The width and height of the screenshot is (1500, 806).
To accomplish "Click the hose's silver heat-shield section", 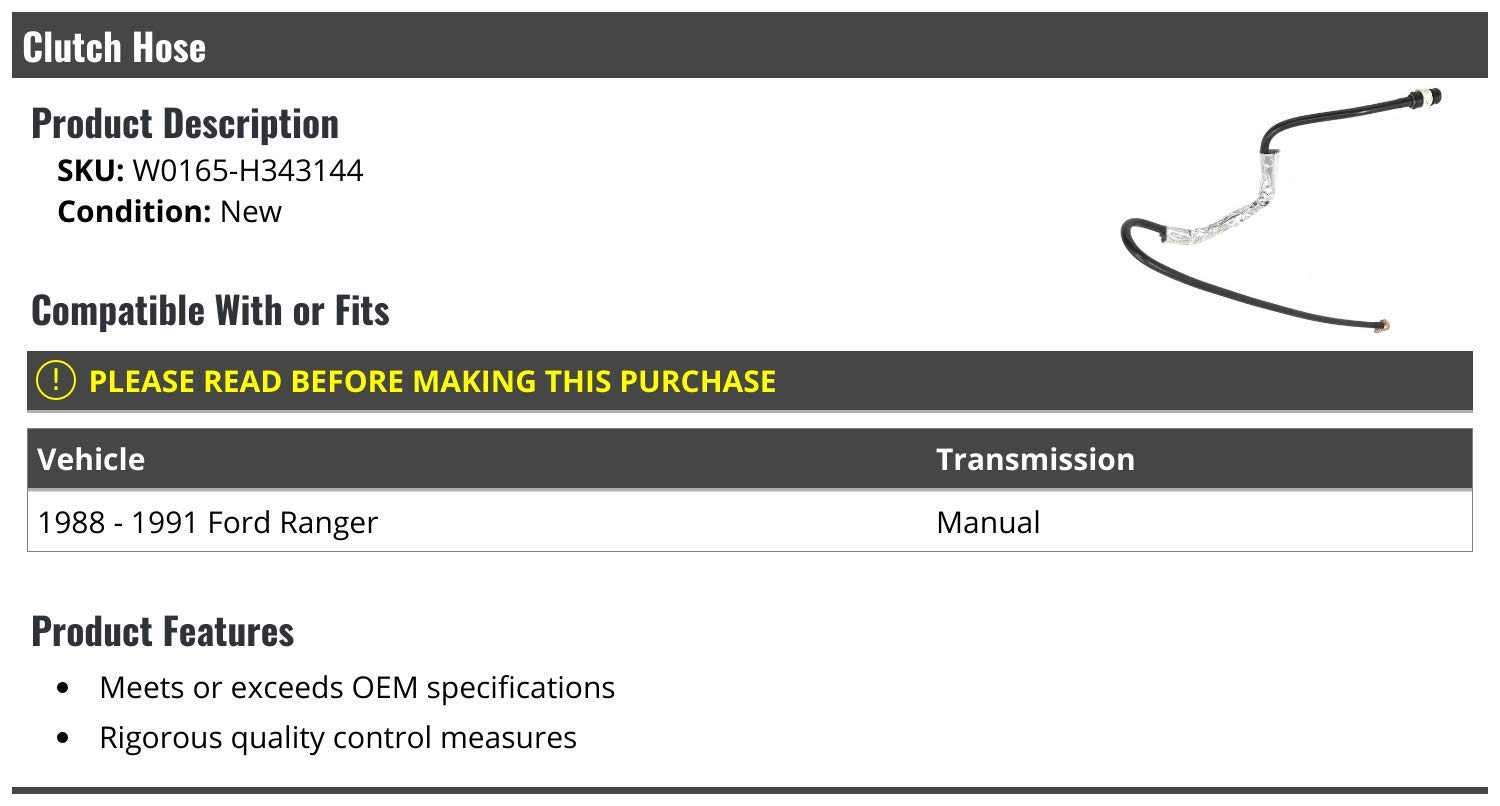I will [x=1219, y=211].
